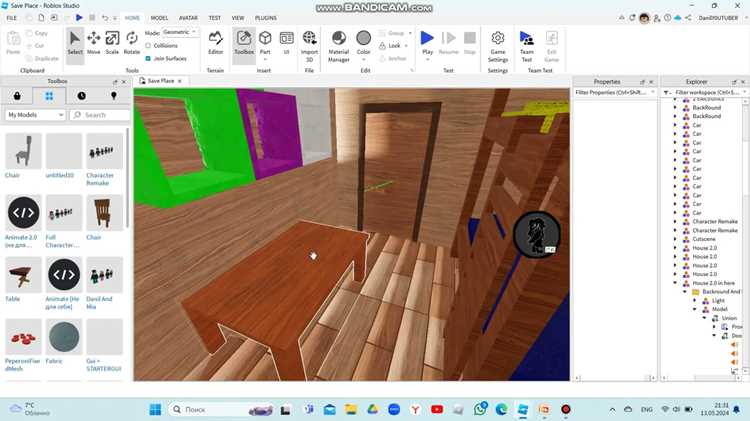Toggle the Collisions checkbox
Viewport: 750px width, 421px height.
pos(148,46)
